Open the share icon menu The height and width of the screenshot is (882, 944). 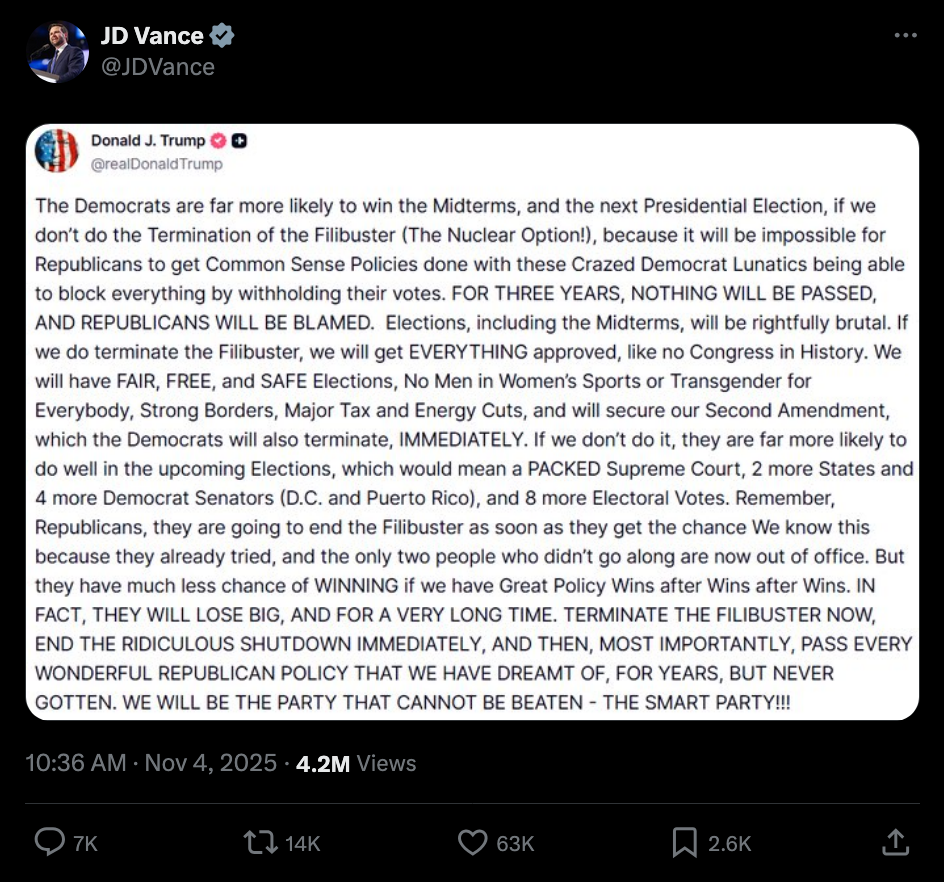coord(895,843)
